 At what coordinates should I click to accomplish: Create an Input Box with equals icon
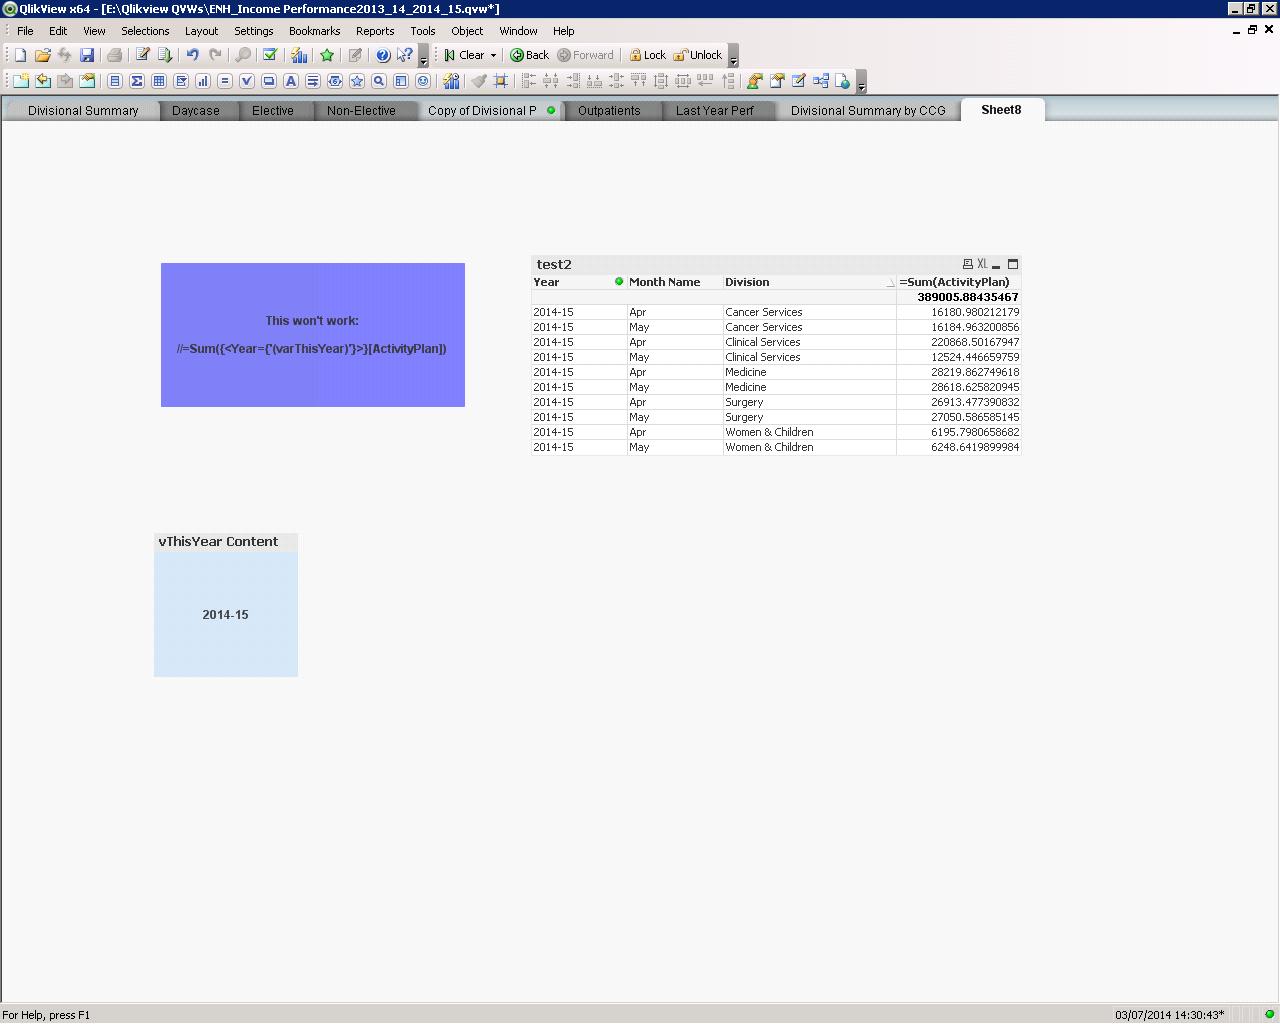(225, 81)
